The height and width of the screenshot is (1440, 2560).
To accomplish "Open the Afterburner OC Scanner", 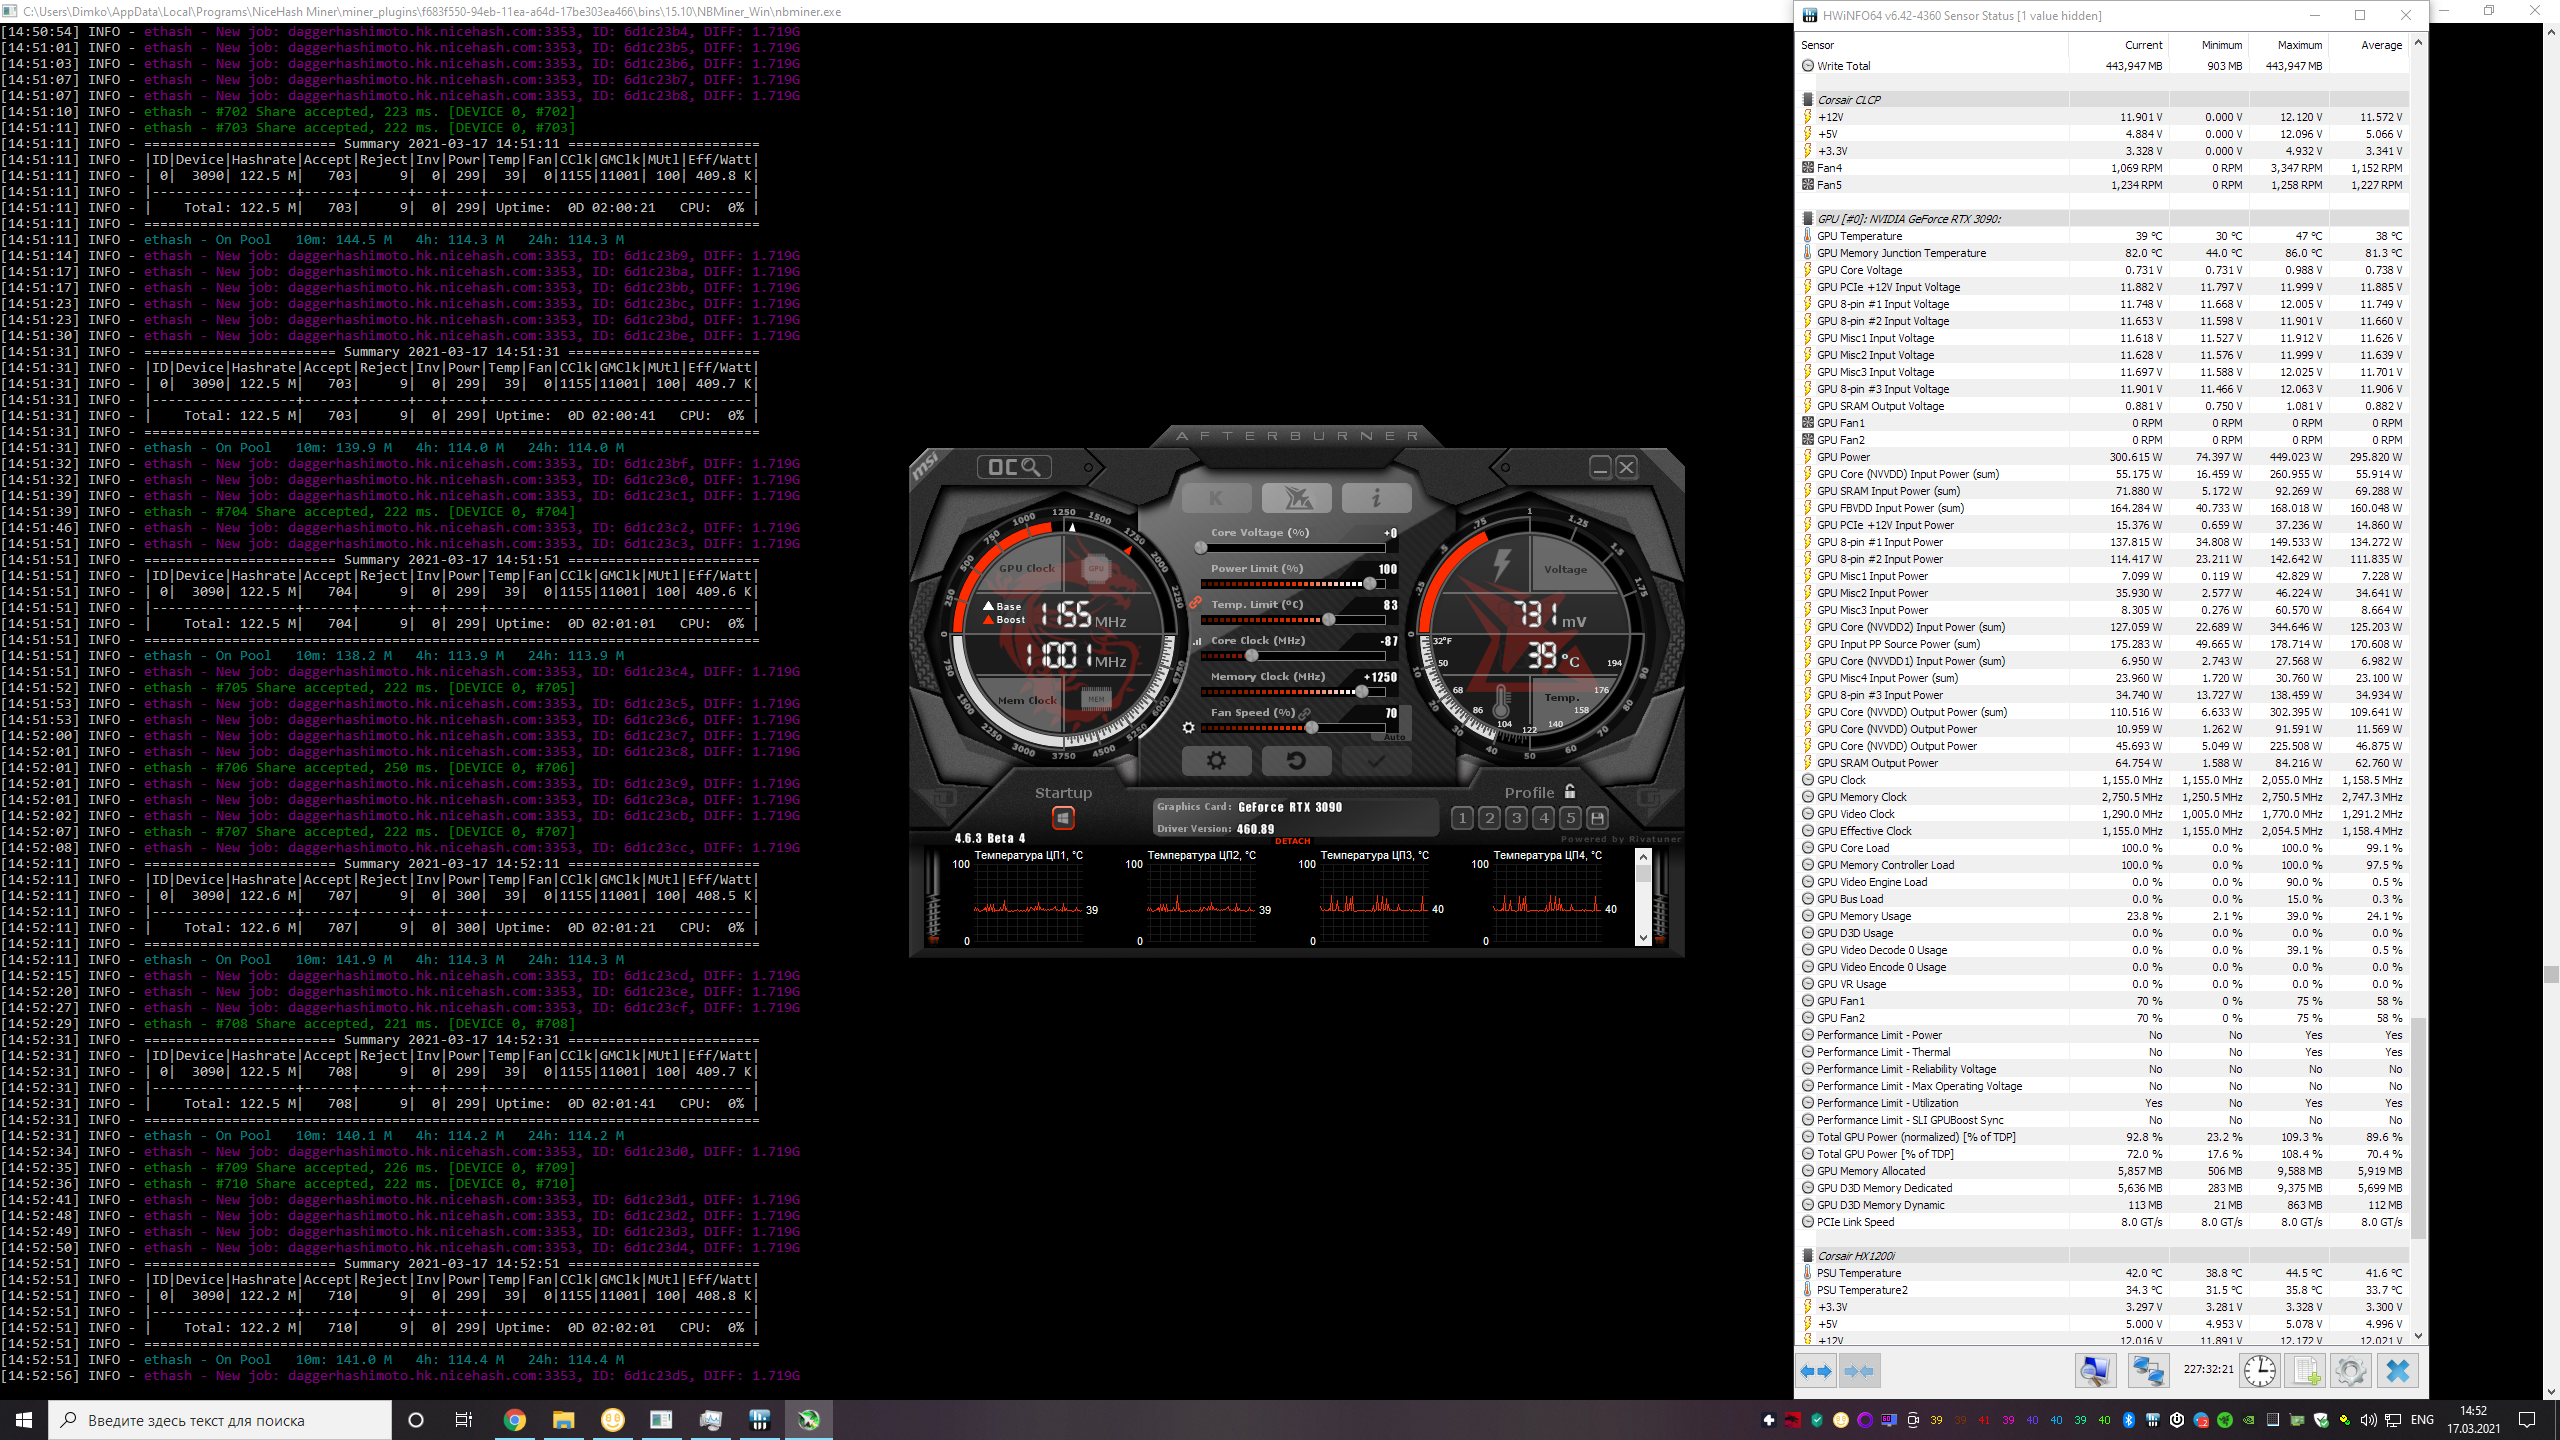I will (x=1013, y=467).
